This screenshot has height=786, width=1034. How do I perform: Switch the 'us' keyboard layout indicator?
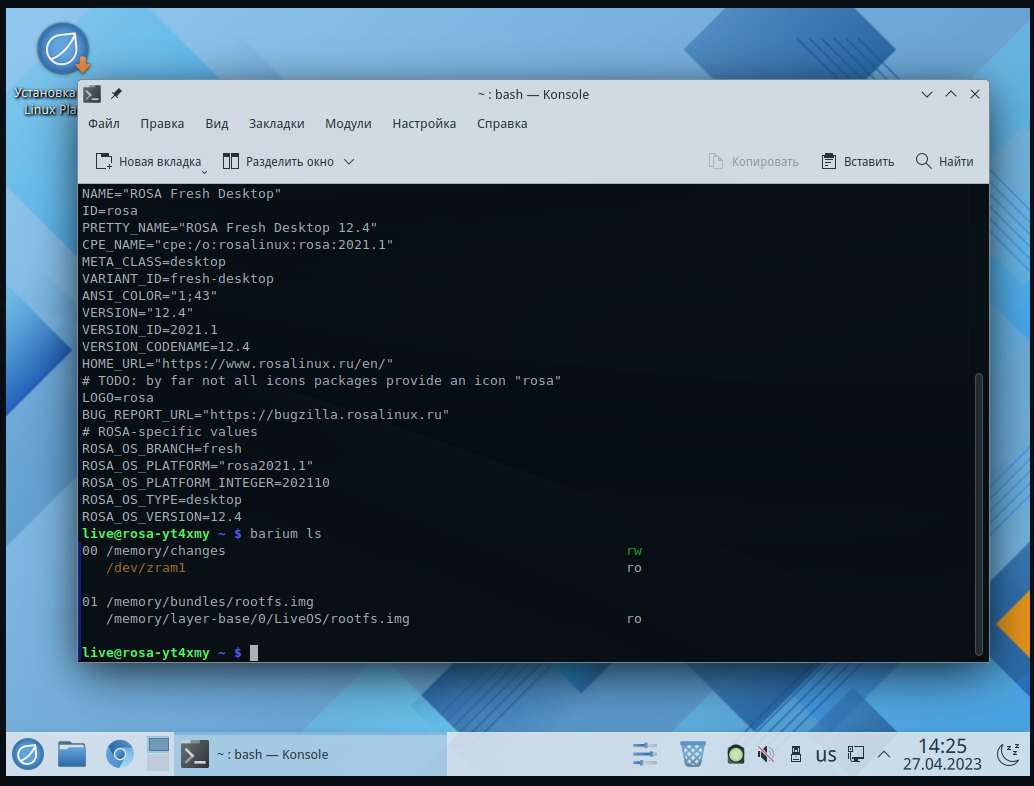tap(825, 754)
